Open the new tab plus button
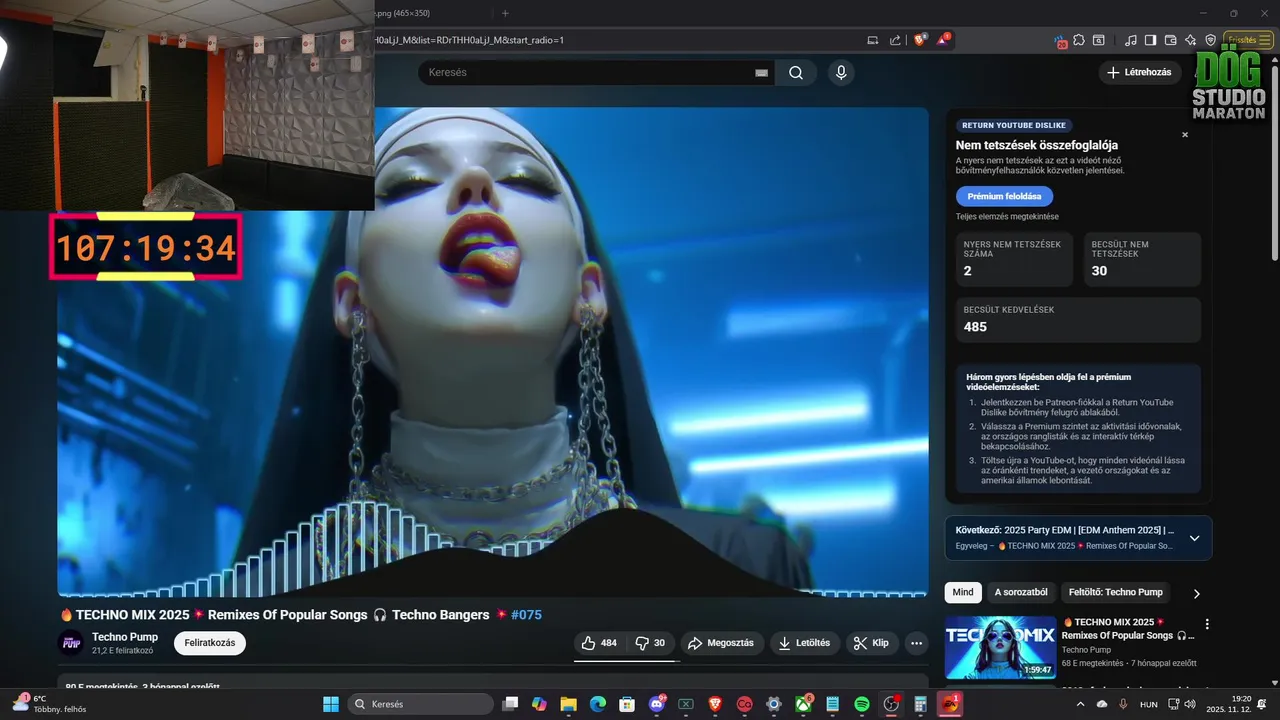The height and width of the screenshot is (720, 1280). coord(505,13)
